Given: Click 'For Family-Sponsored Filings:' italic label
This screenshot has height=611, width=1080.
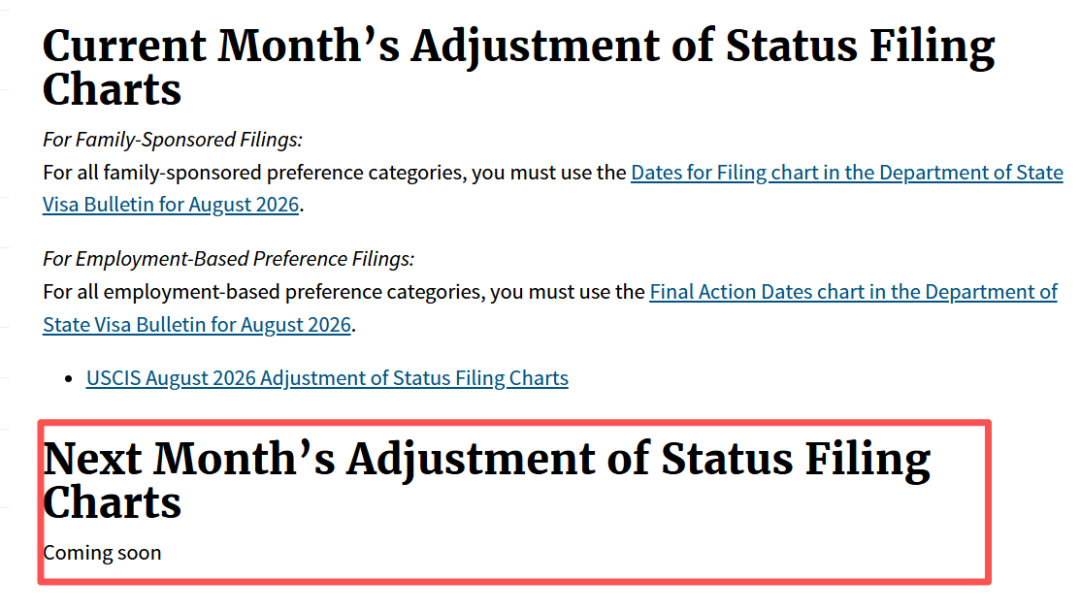Looking at the screenshot, I should (172, 140).
